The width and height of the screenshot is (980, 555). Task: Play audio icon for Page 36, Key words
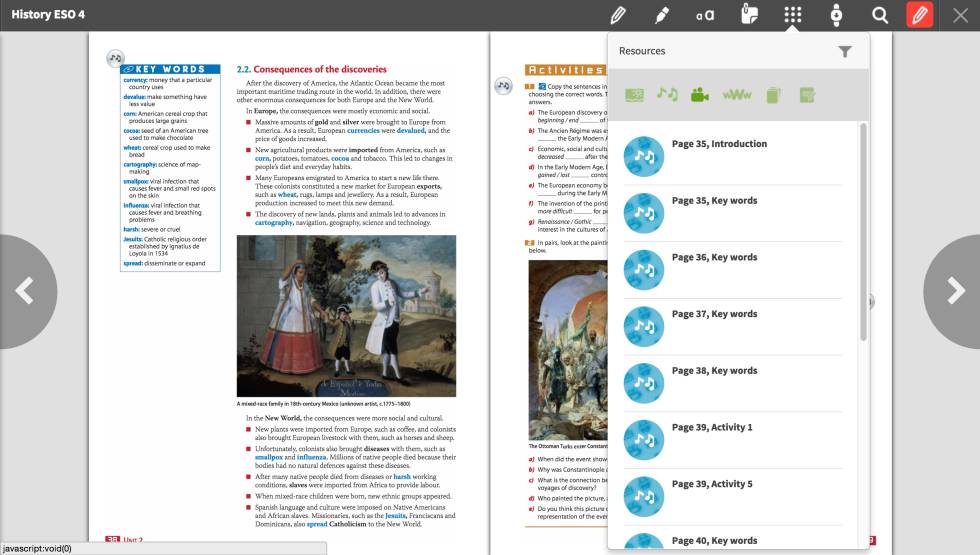point(644,270)
